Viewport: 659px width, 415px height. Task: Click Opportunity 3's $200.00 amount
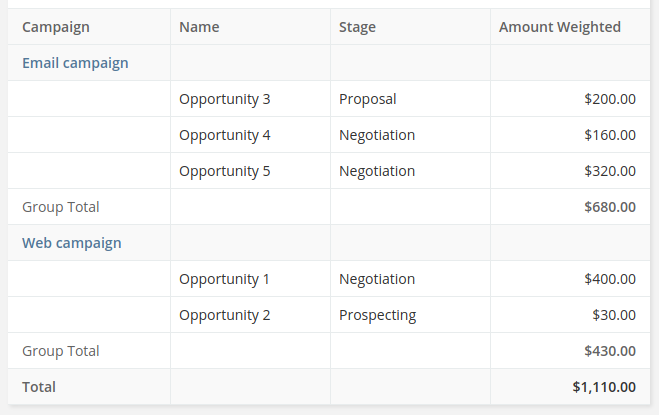(x=610, y=99)
